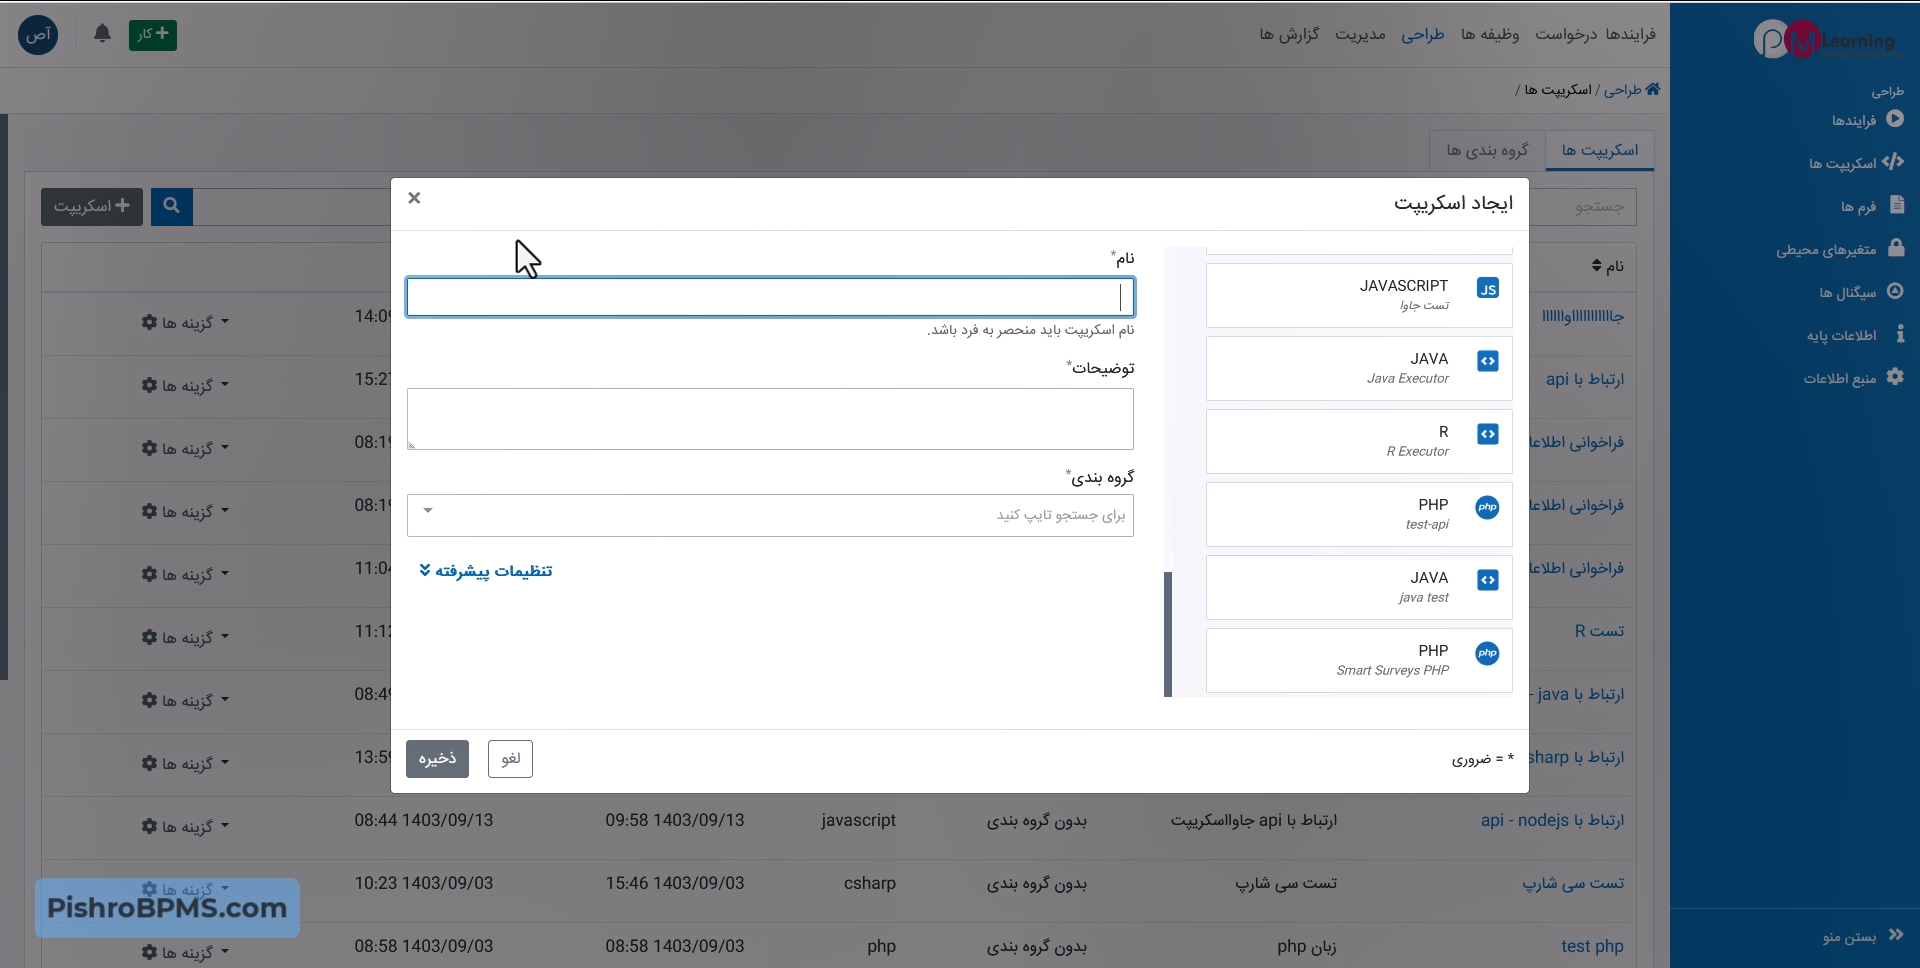Choose the Smart Surveys PHP icon

(x=1487, y=654)
